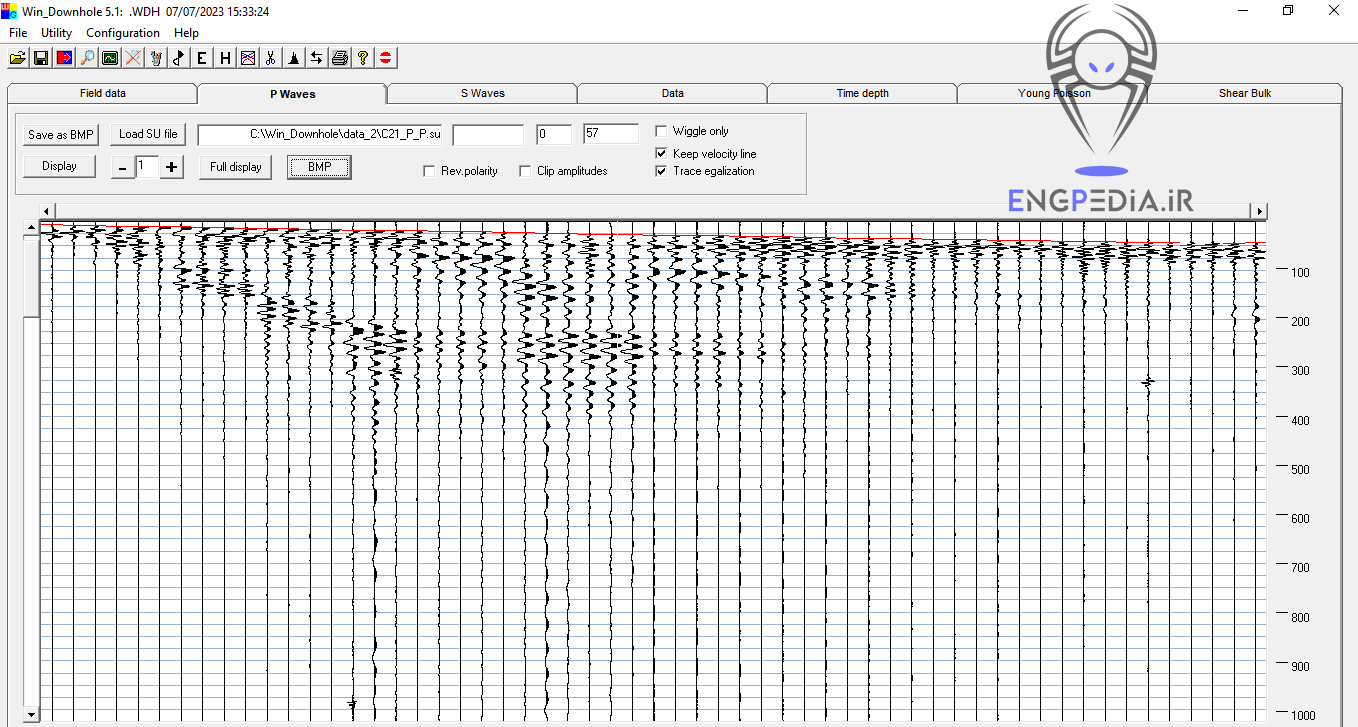Screen dimensions: 1358x727
Task: Click the red stop sign icon
Action: click(386, 58)
